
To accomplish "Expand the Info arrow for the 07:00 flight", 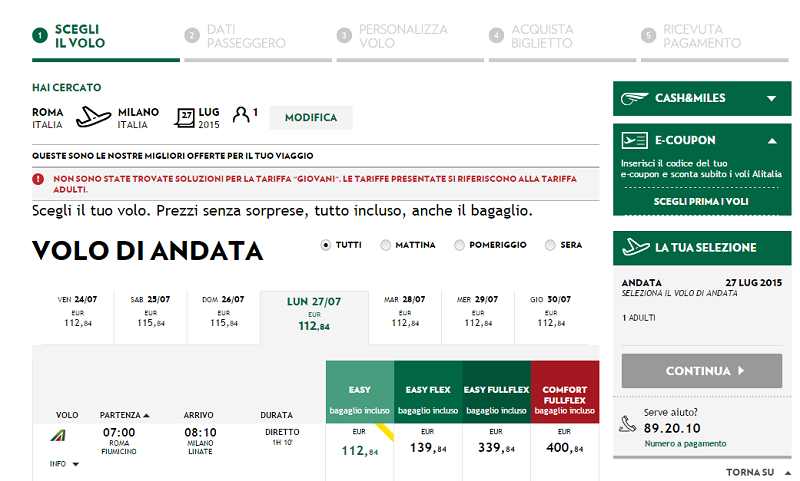I will click(x=76, y=464).
